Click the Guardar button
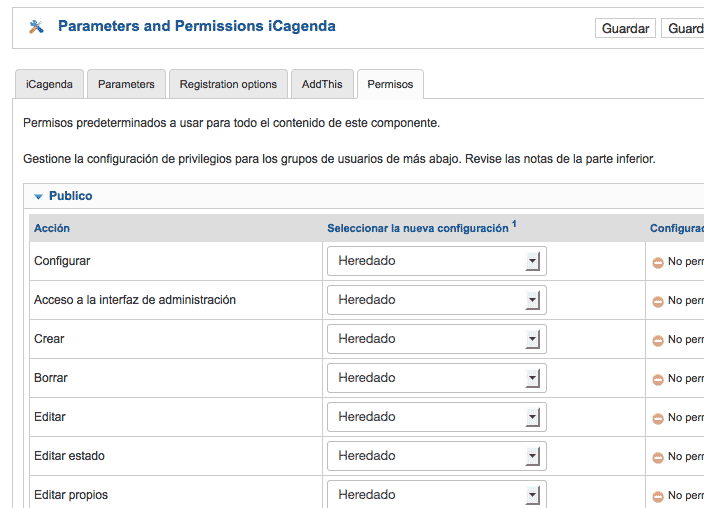 (x=625, y=28)
